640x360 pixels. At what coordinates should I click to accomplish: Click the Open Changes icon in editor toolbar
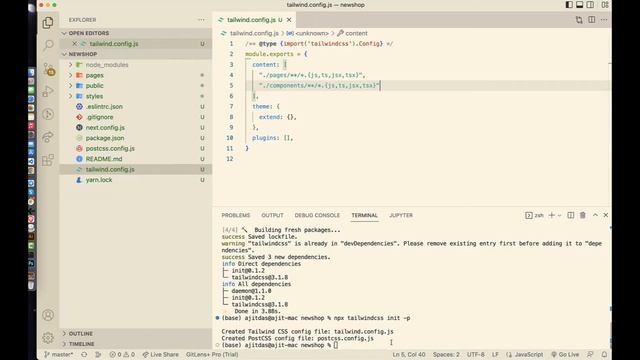[579, 20]
